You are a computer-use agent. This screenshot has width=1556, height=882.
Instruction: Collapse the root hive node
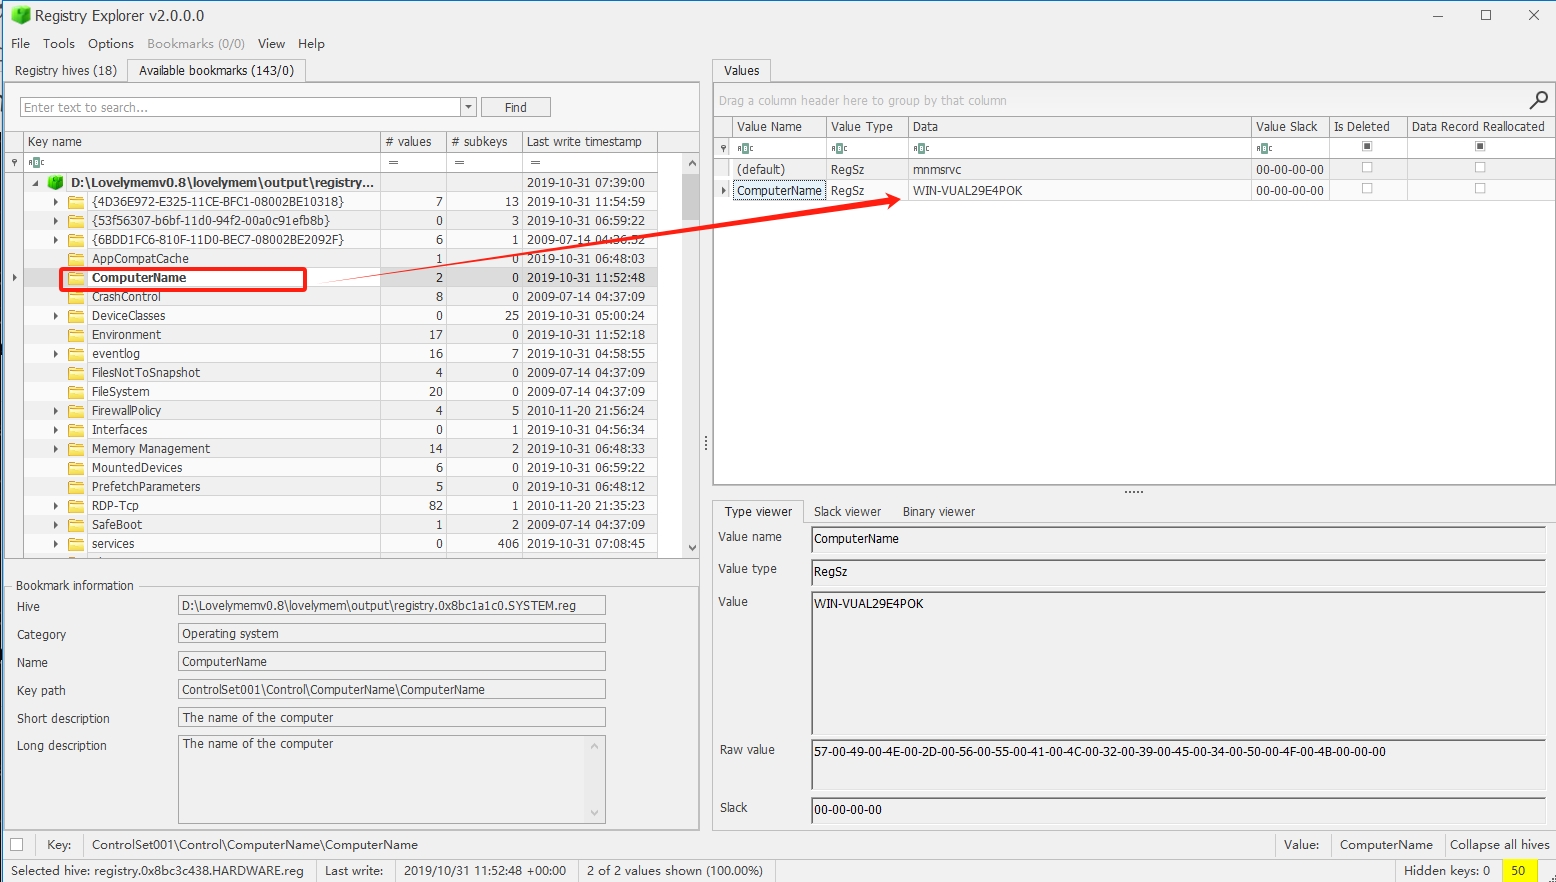(35, 183)
